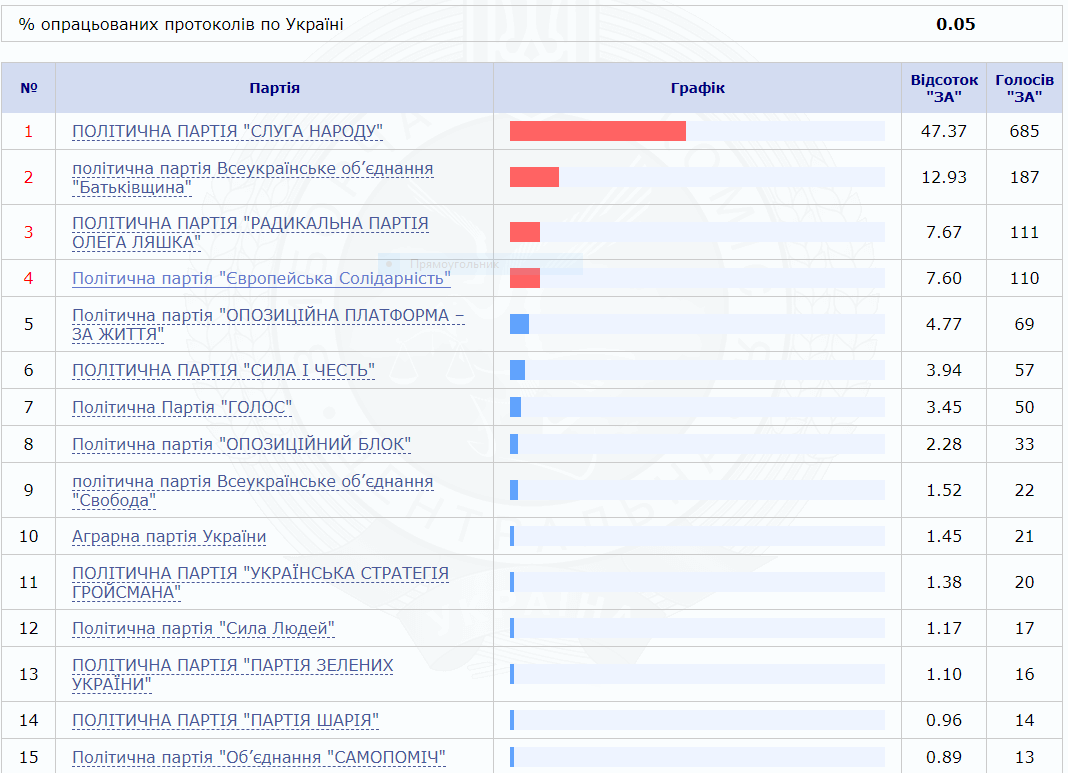Image resolution: width=1068 pixels, height=773 pixels.
Task: Open the Об'єднання "САМОПОМІЧ" link
Action: pyautogui.click(x=258, y=757)
